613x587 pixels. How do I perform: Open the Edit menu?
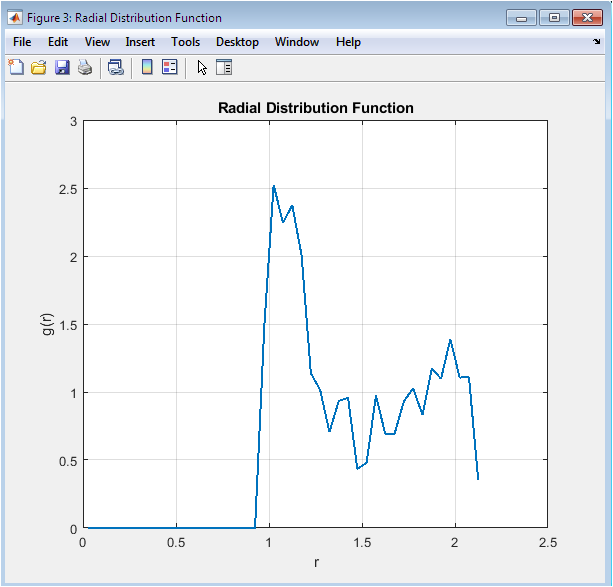[x=58, y=42]
